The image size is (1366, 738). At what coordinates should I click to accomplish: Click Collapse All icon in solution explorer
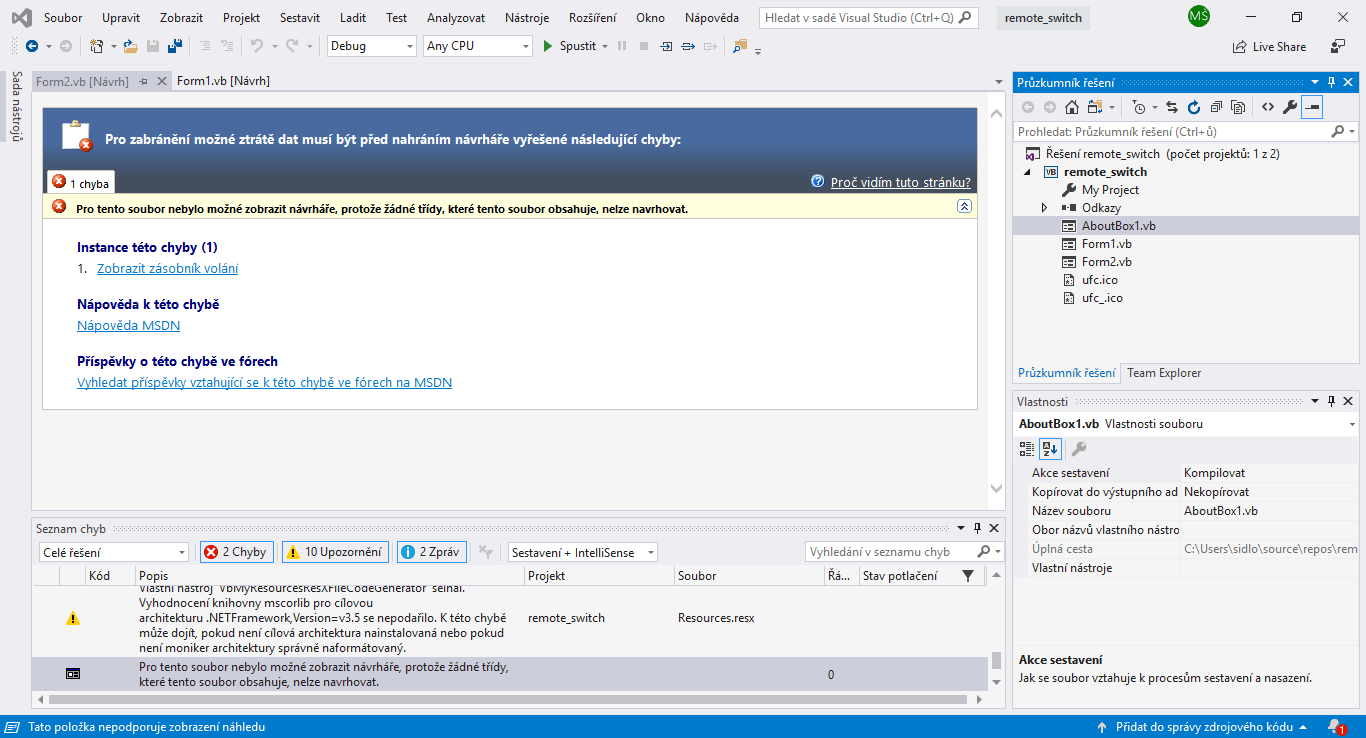pos(1216,107)
